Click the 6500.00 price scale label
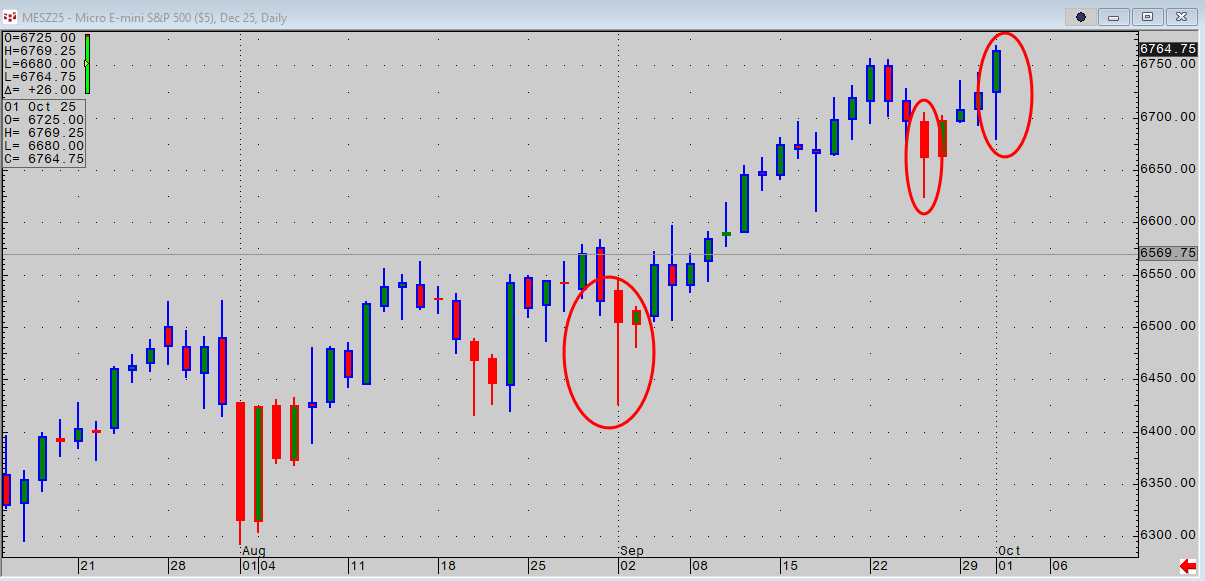 1168,326
